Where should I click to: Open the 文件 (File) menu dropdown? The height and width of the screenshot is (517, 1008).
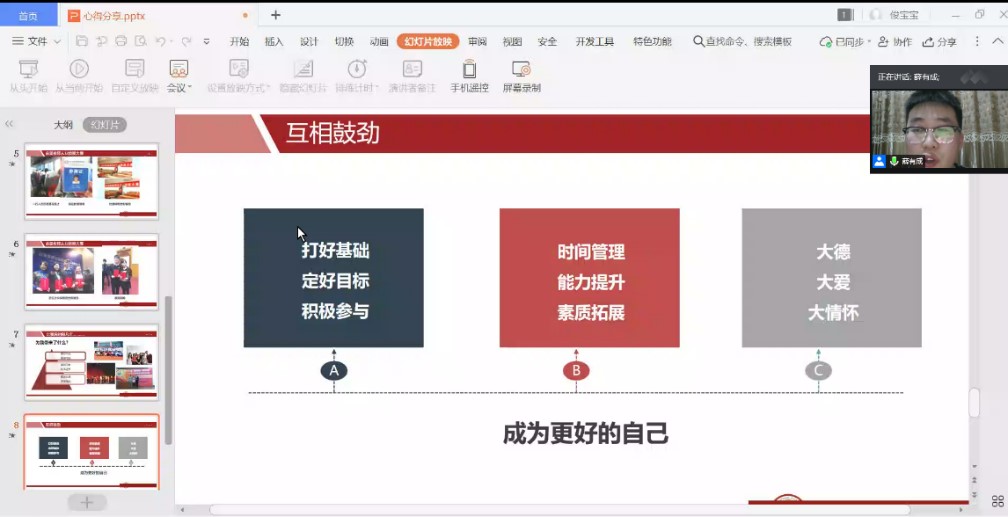(x=37, y=42)
